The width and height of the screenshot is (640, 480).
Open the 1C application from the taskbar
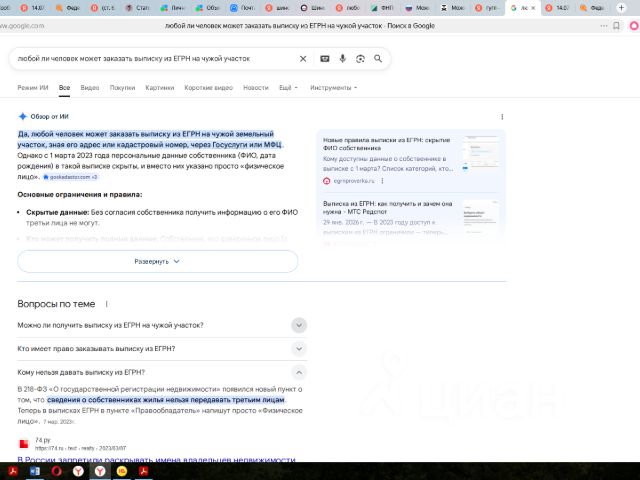(x=122, y=471)
